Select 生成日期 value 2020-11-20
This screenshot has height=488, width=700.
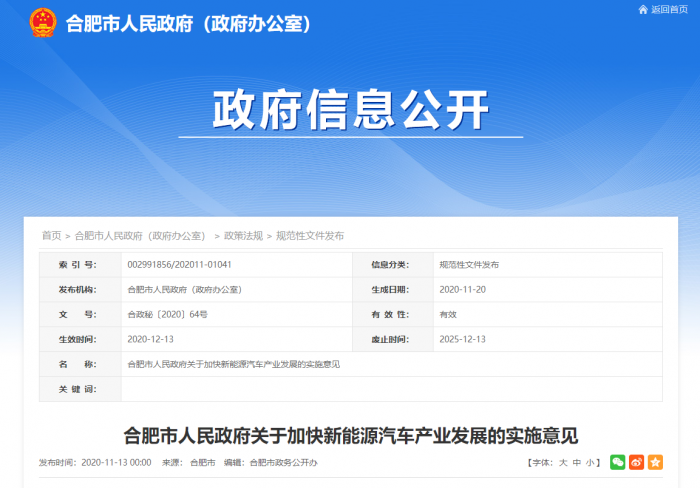click(462, 289)
